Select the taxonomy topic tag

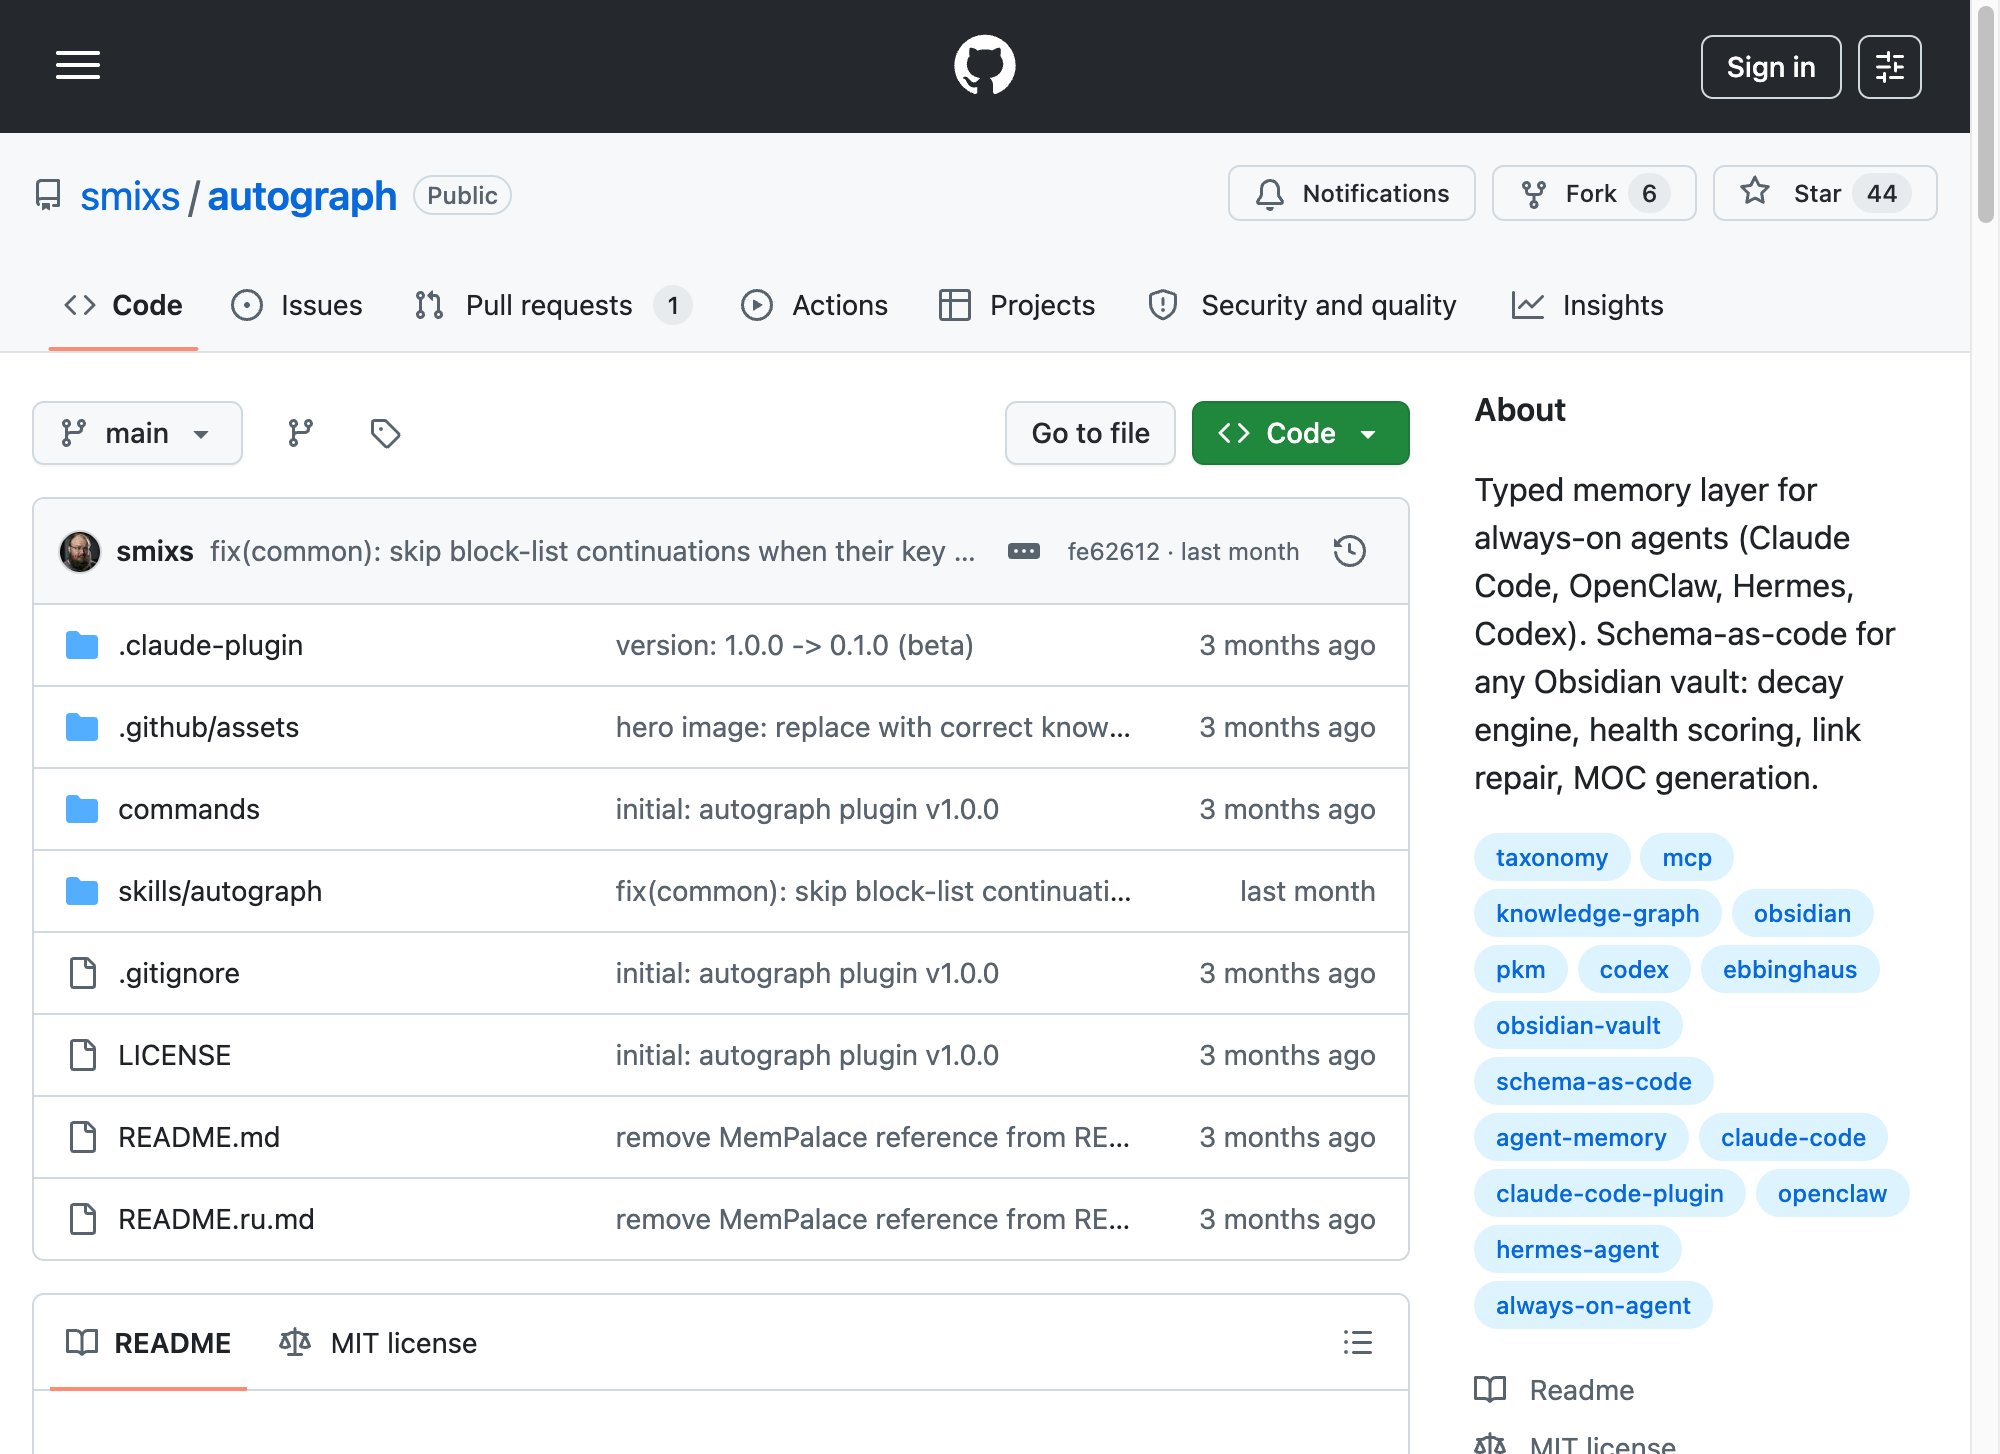click(x=1552, y=857)
